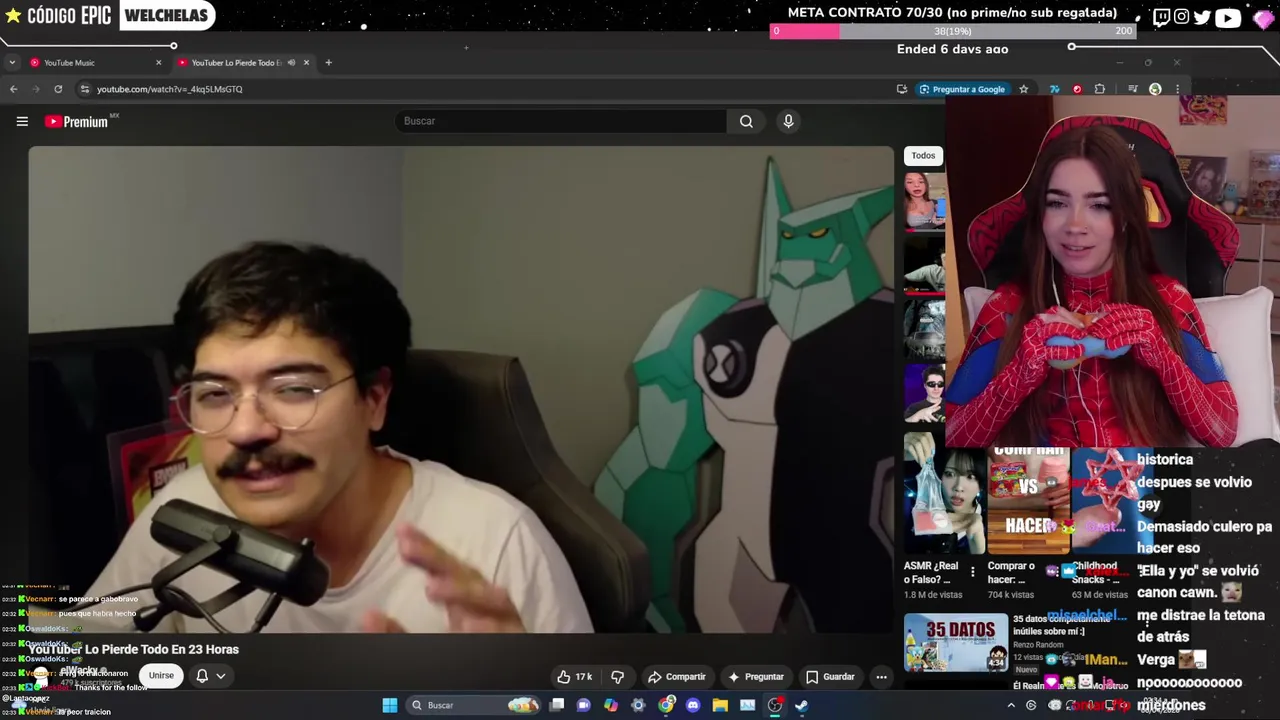Select the Todos filter chip
Screen dimensions: 1280x720
pos(923,156)
